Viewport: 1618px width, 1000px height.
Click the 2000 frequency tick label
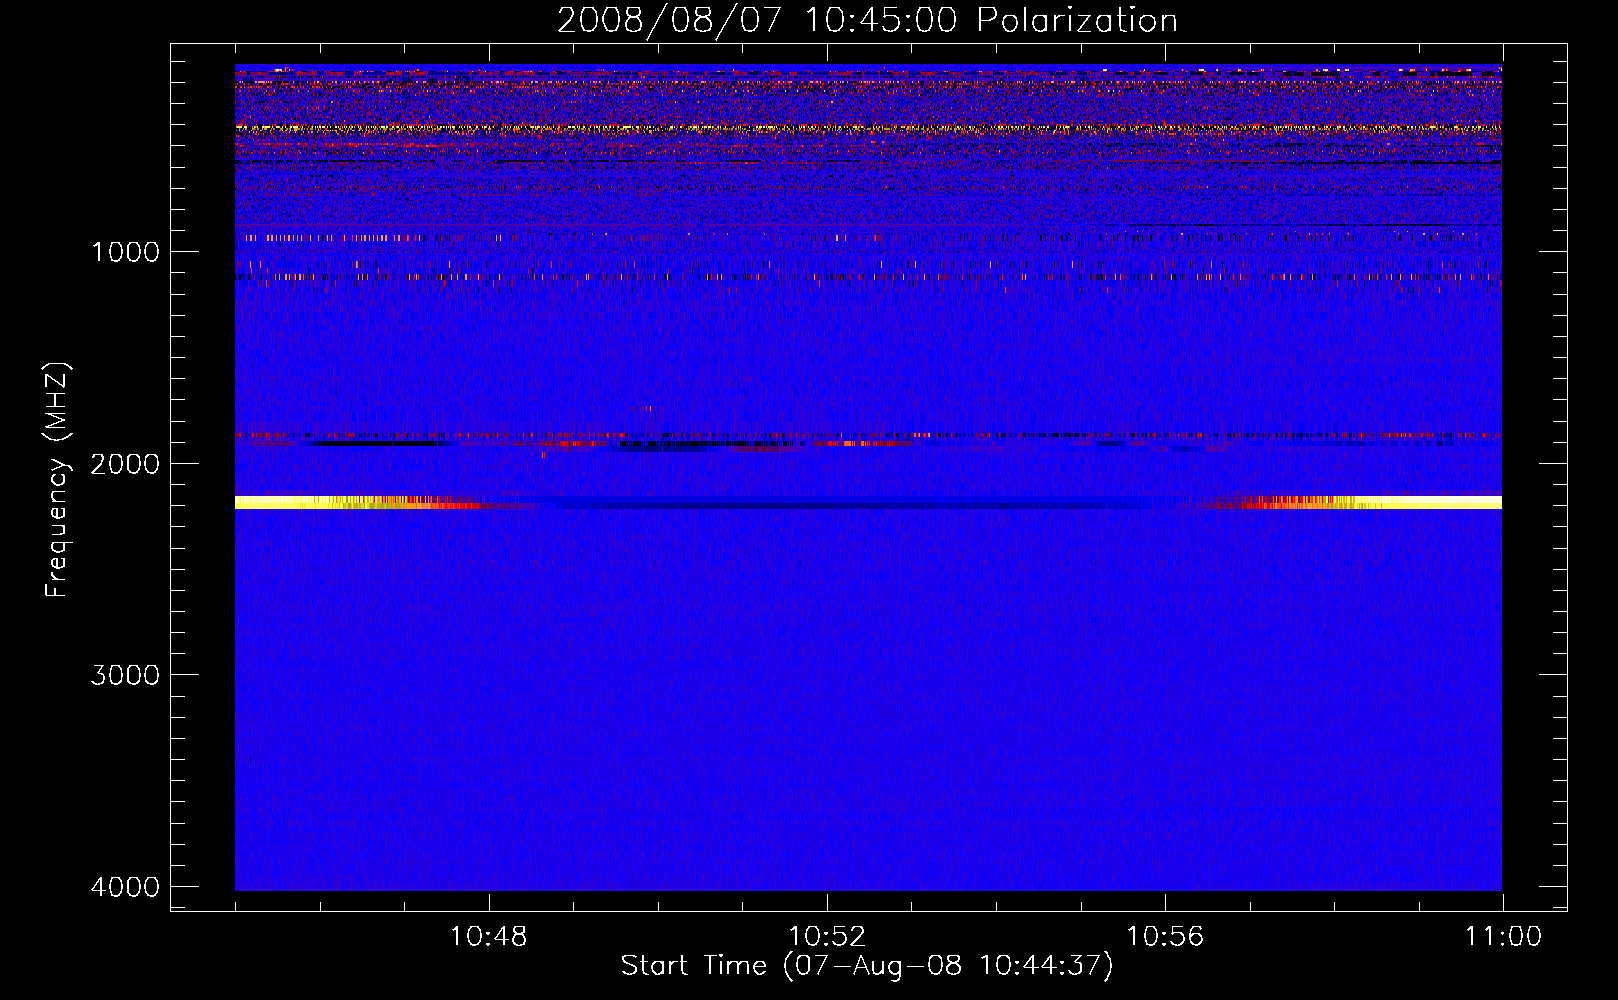[x=125, y=463]
